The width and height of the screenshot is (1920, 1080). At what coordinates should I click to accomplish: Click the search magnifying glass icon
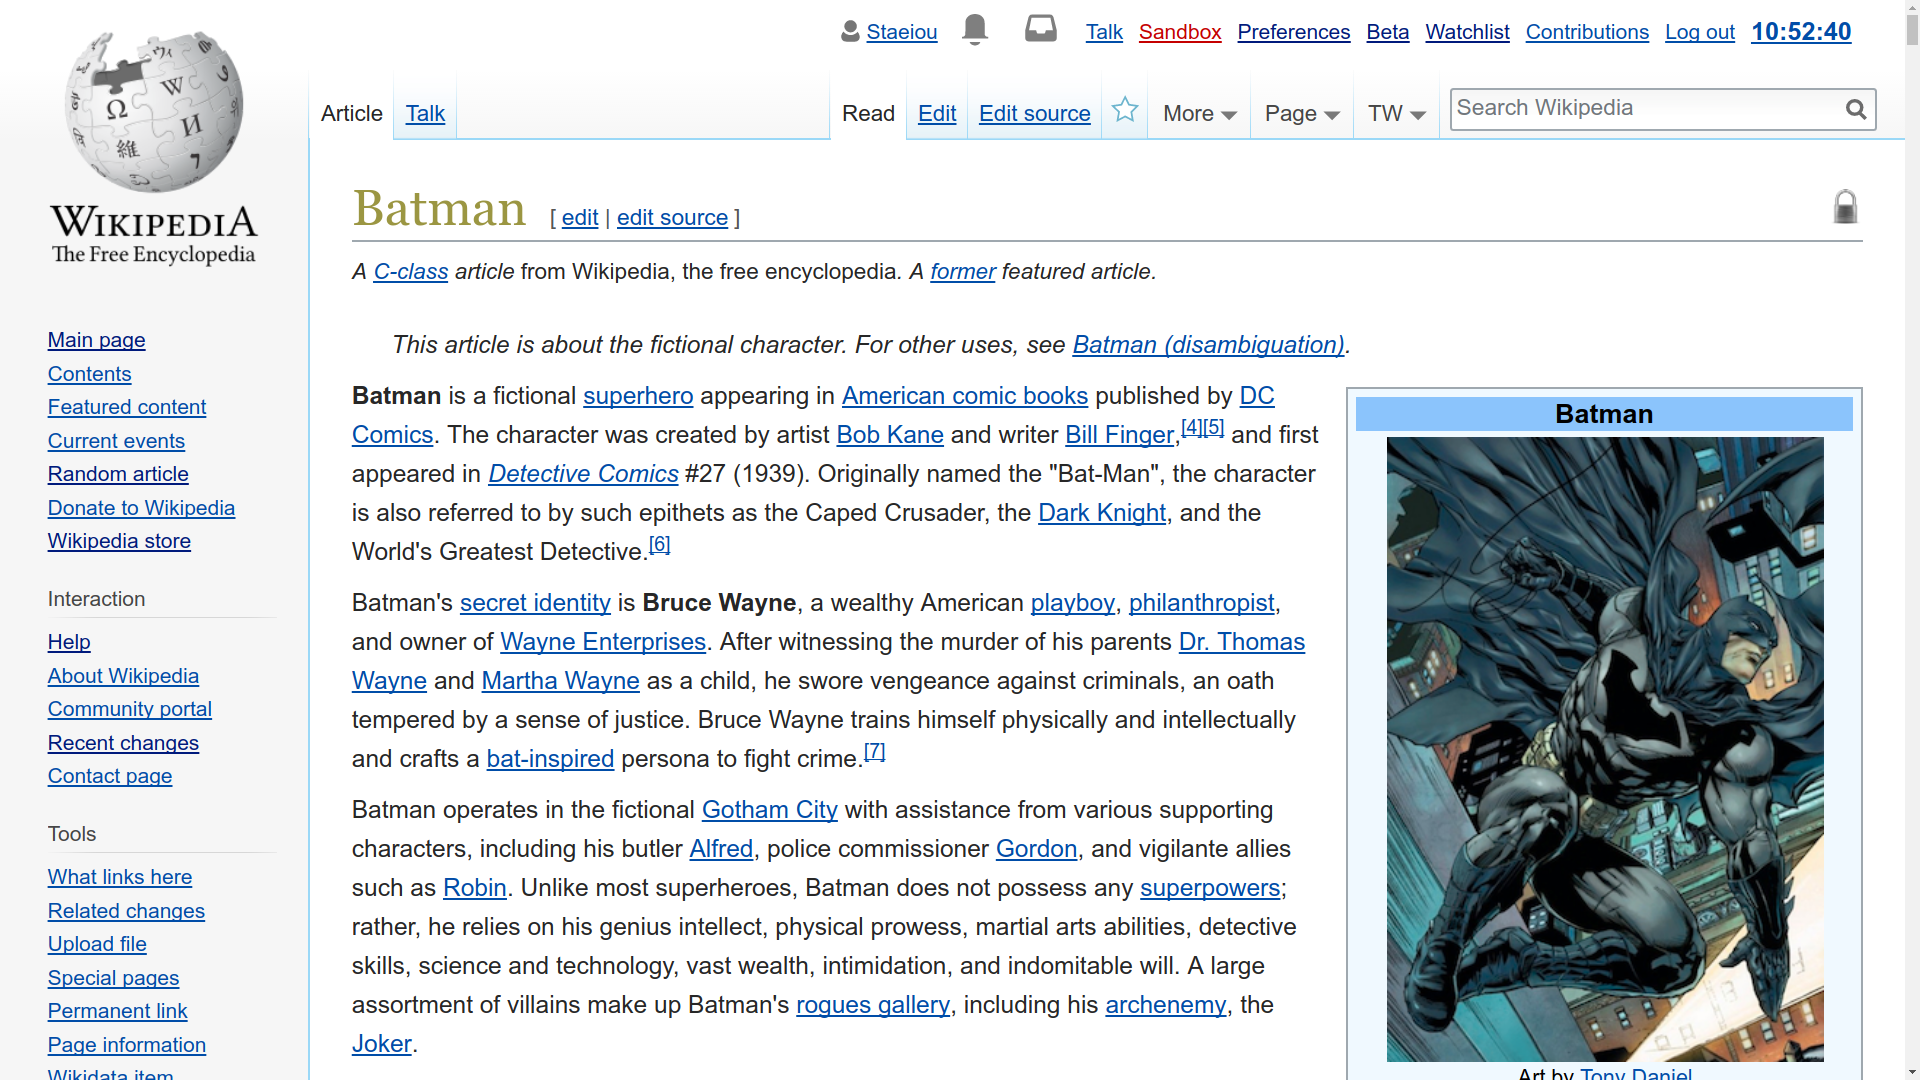coord(1856,109)
